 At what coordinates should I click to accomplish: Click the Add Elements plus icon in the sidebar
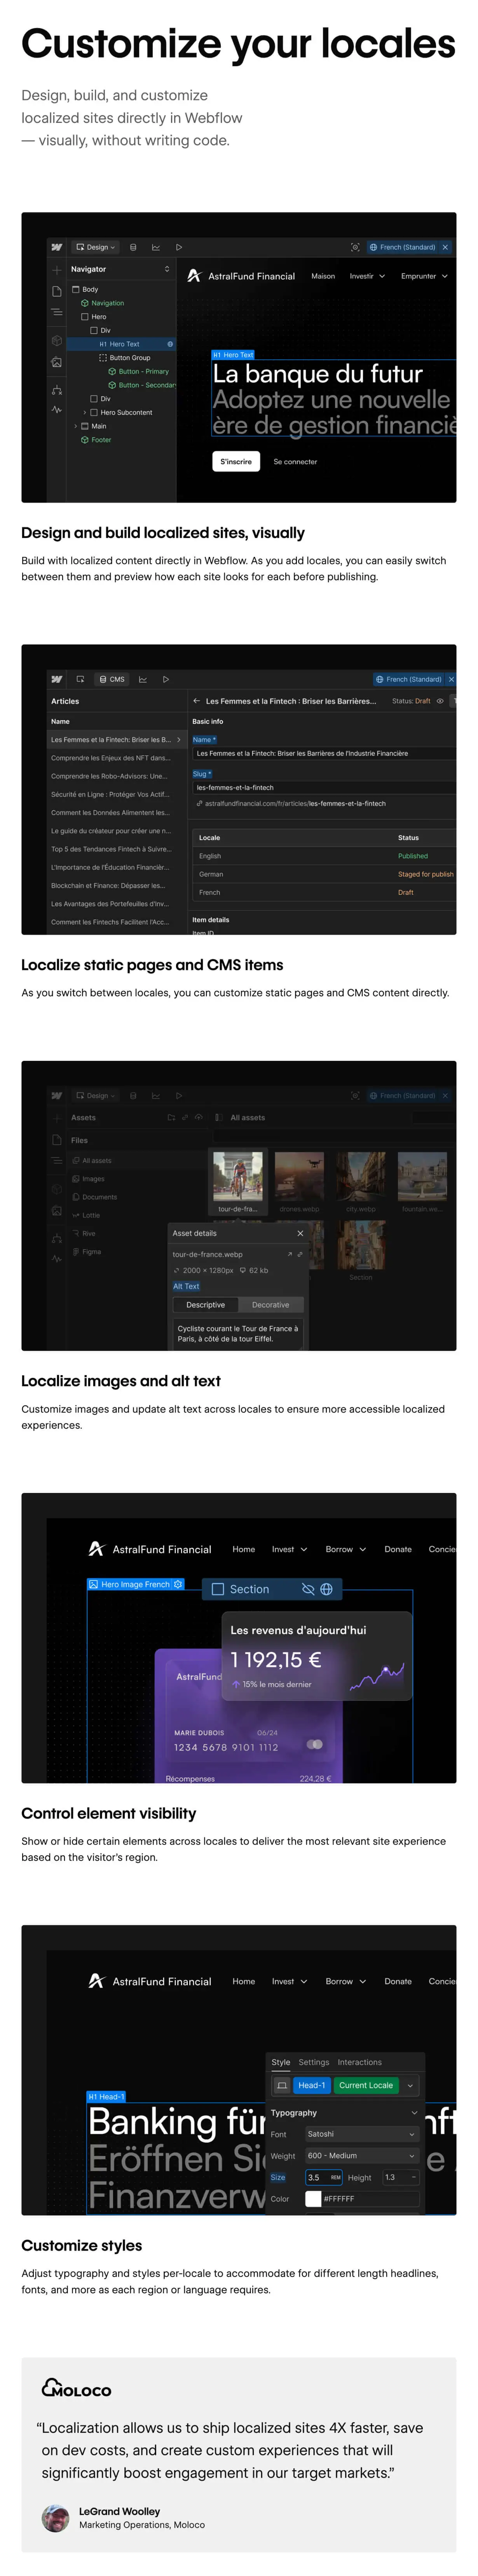(57, 270)
